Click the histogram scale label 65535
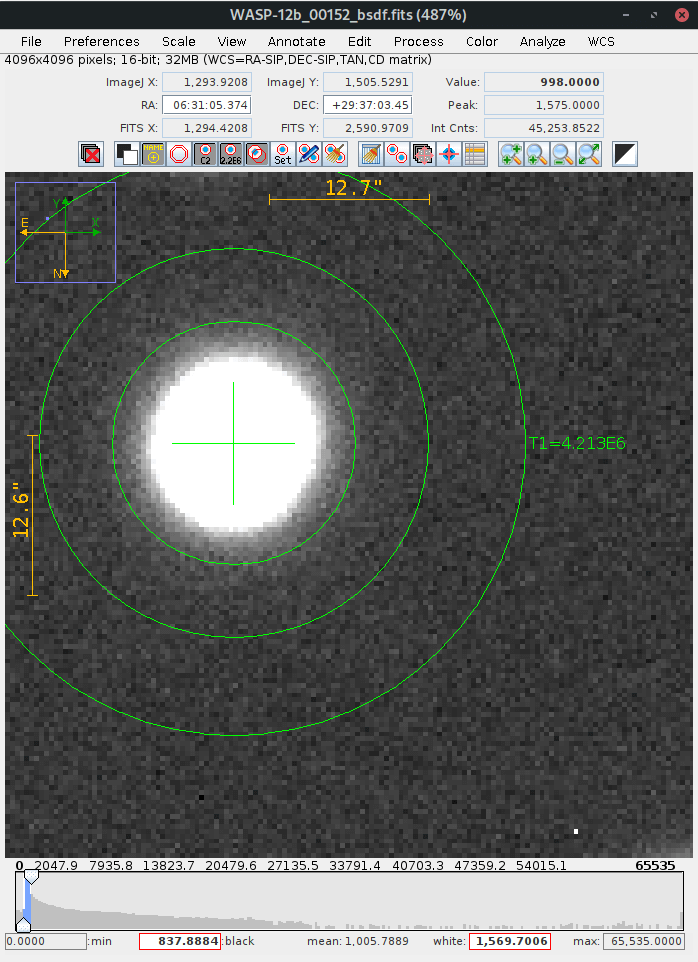 pos(655,866)
